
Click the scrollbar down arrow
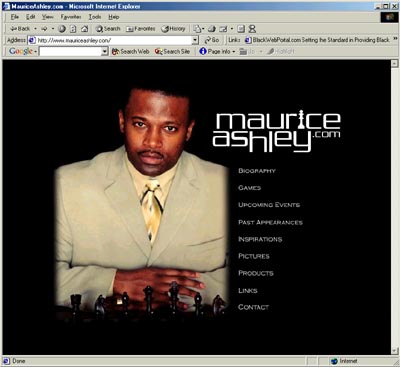[x=395, y=351]
